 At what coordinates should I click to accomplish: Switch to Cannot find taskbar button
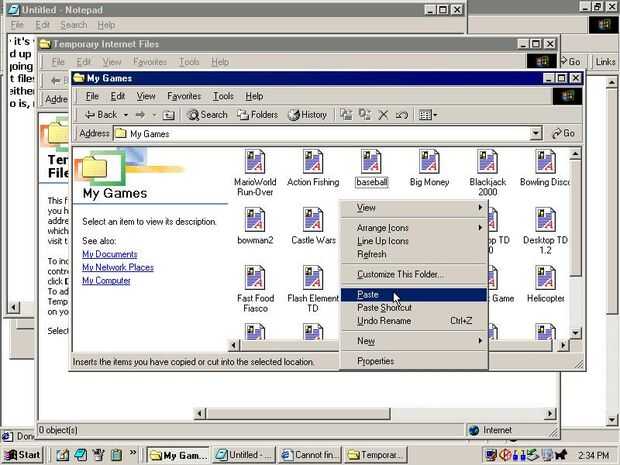pos(310,455)
